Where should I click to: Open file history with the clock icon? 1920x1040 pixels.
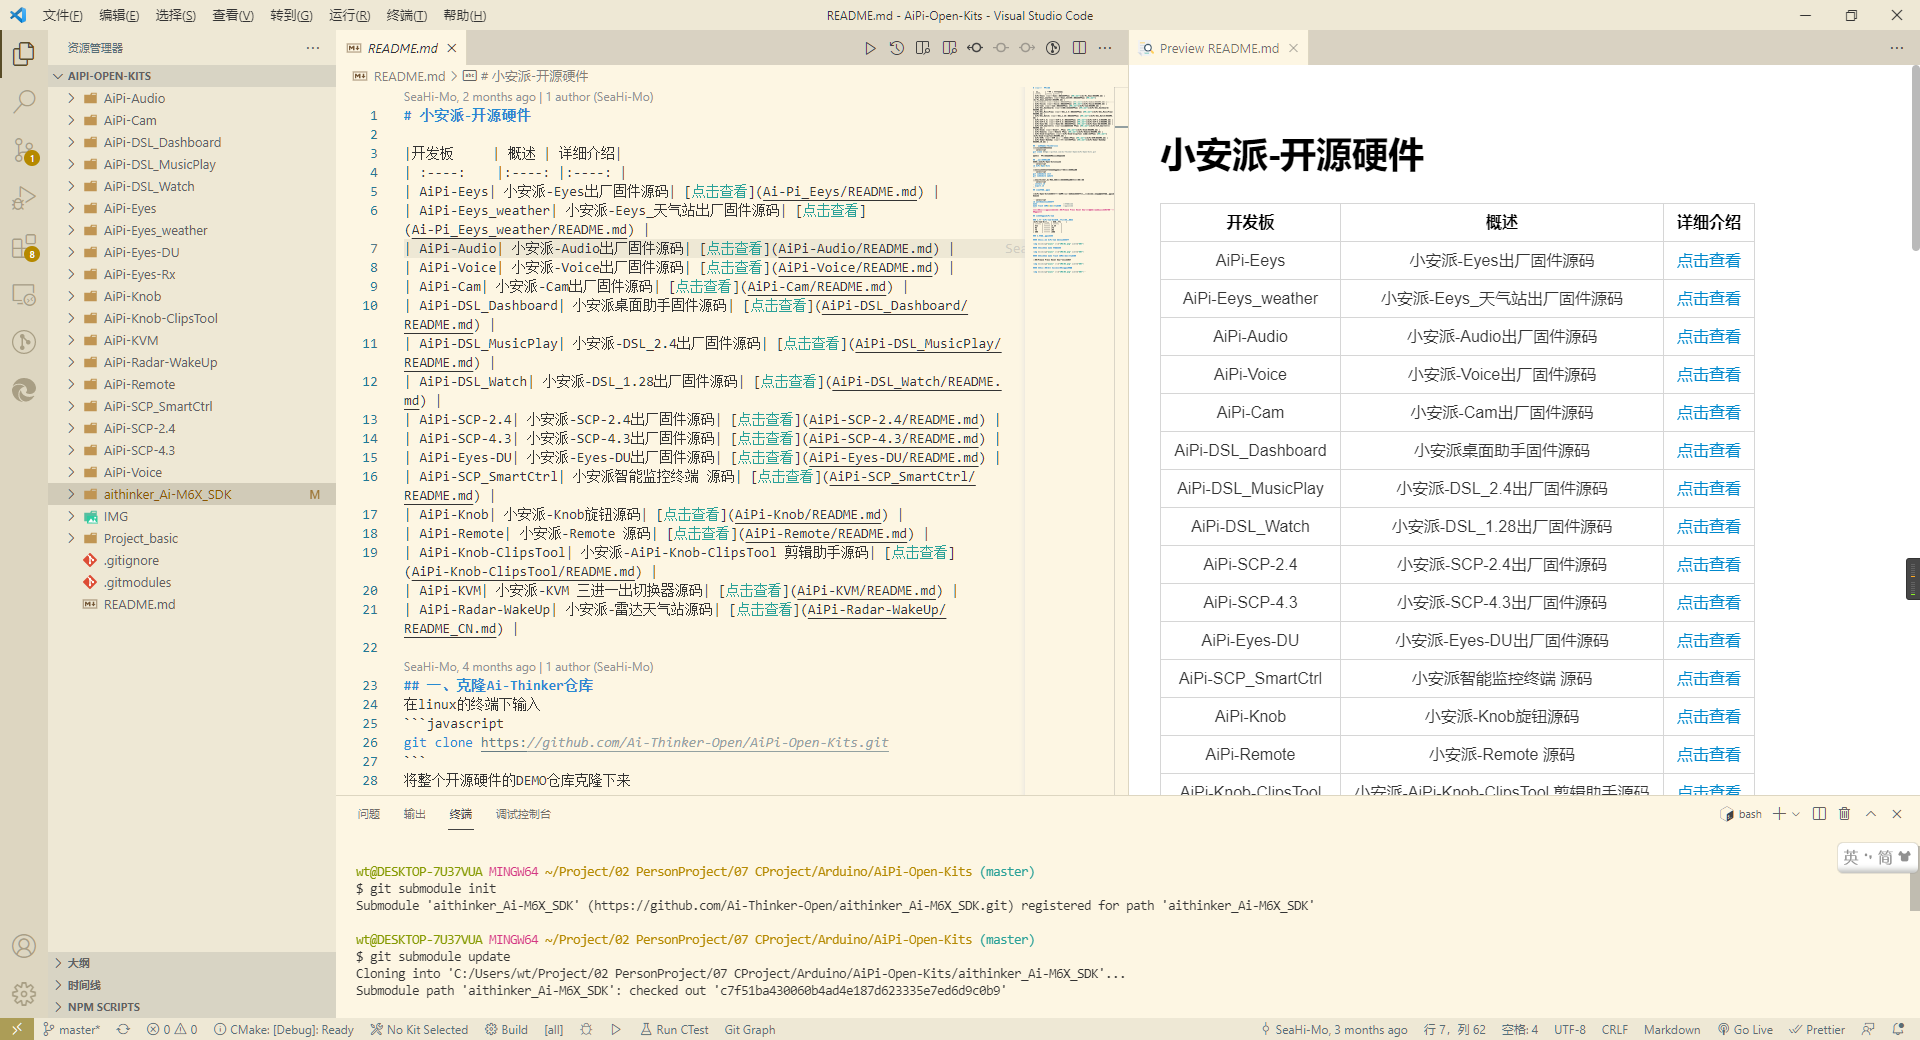click(896, 48)
